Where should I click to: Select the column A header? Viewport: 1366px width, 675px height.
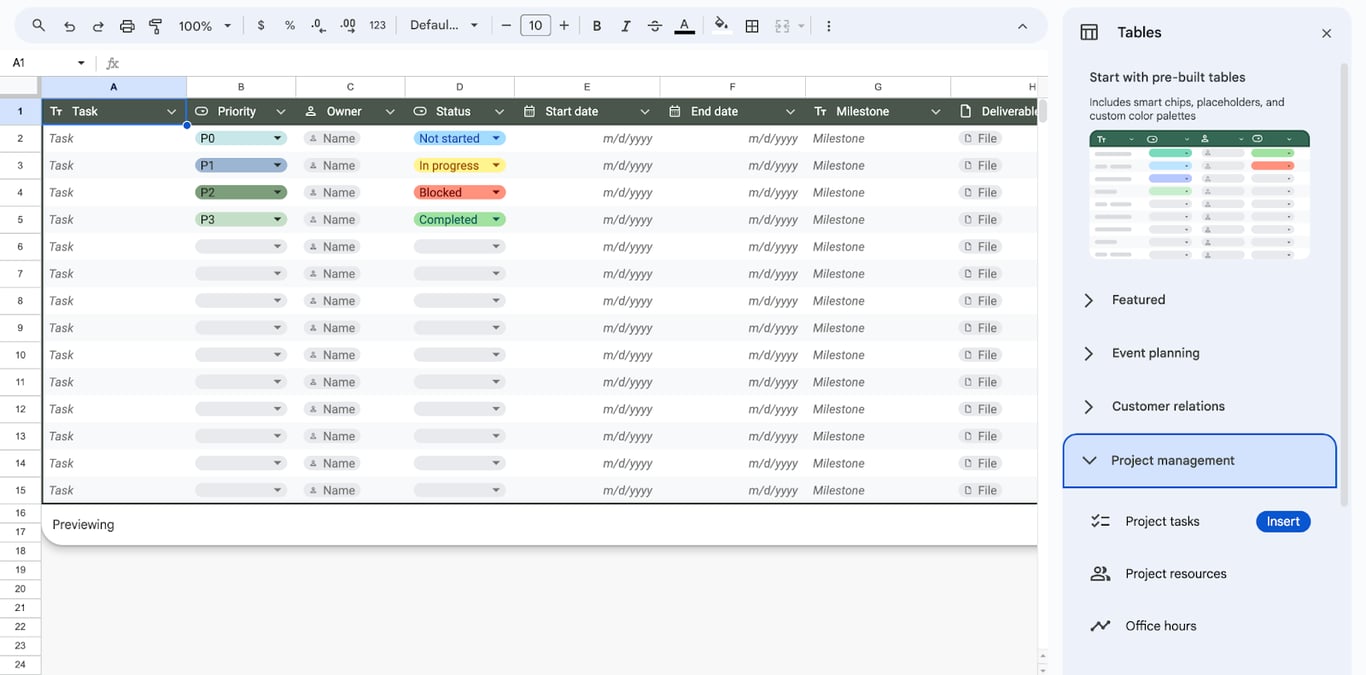tap(114, 87)
